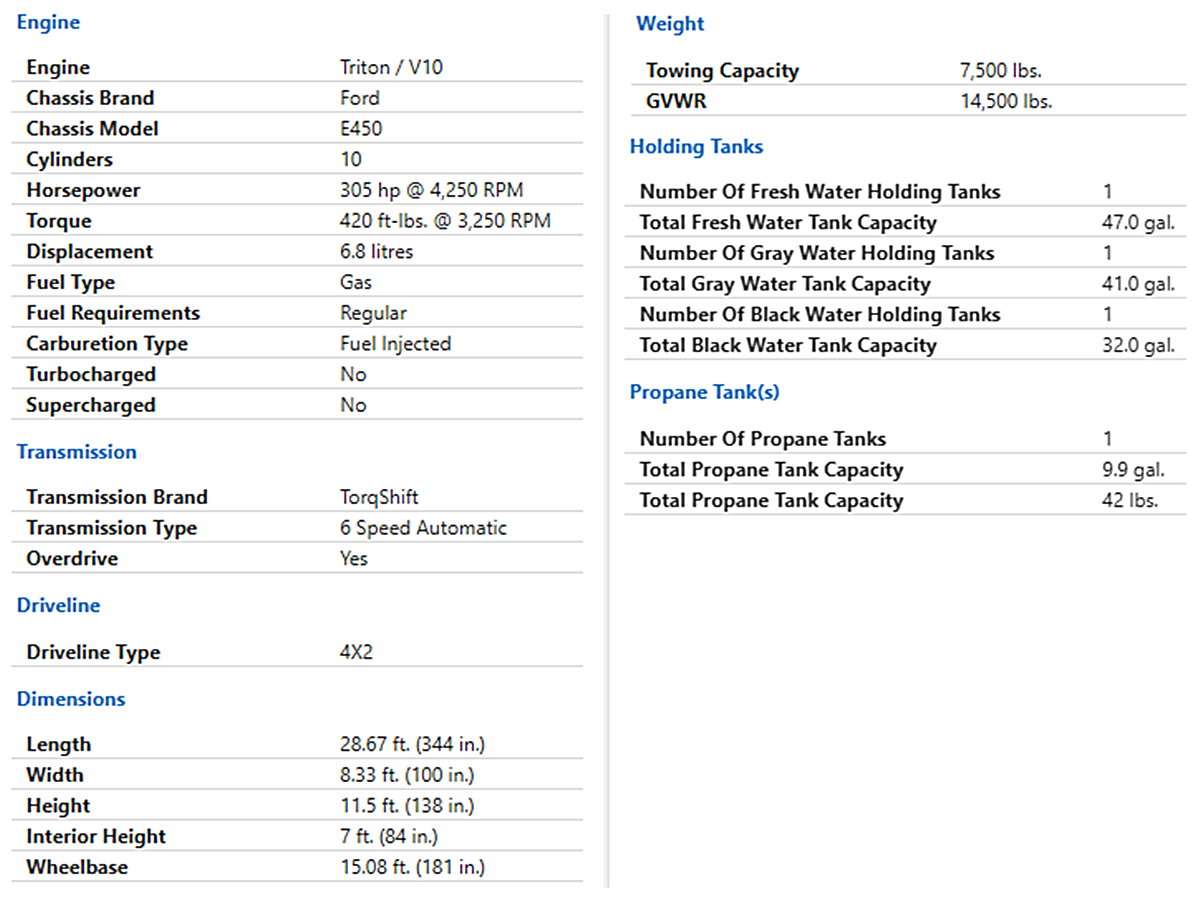
Task: Select the Driveline Type 4X2 value
Action: coord(357,652)
